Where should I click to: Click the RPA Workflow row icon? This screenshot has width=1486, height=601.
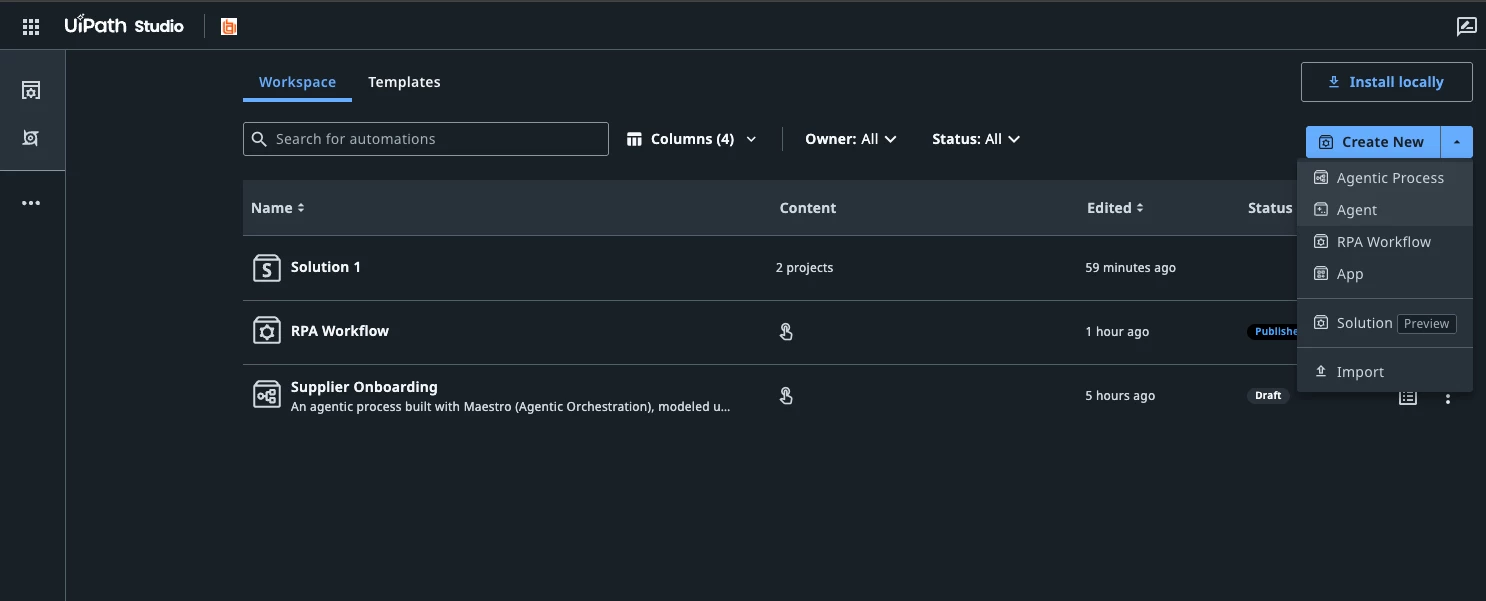[266, 331]
